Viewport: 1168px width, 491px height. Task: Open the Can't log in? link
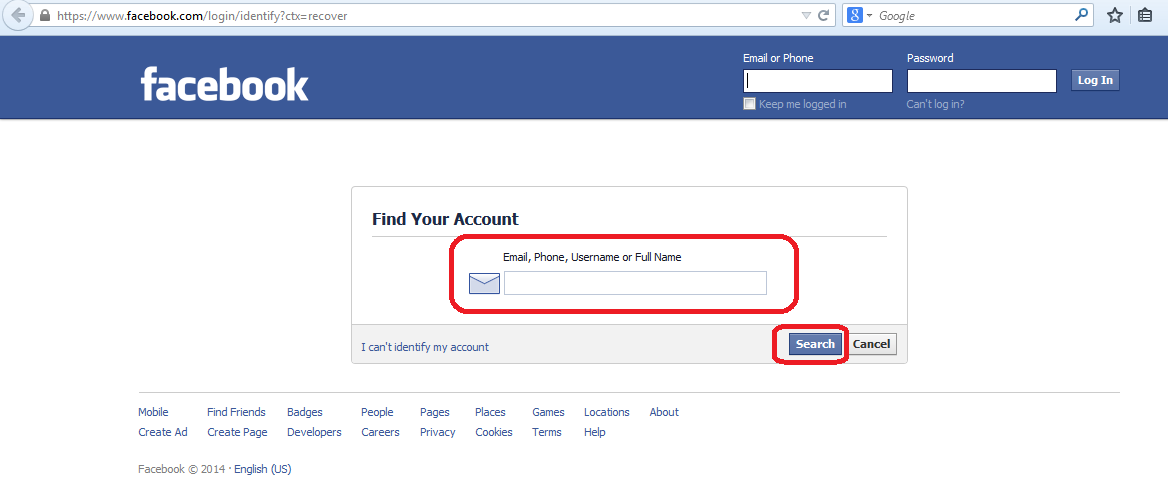click(935, 104)
